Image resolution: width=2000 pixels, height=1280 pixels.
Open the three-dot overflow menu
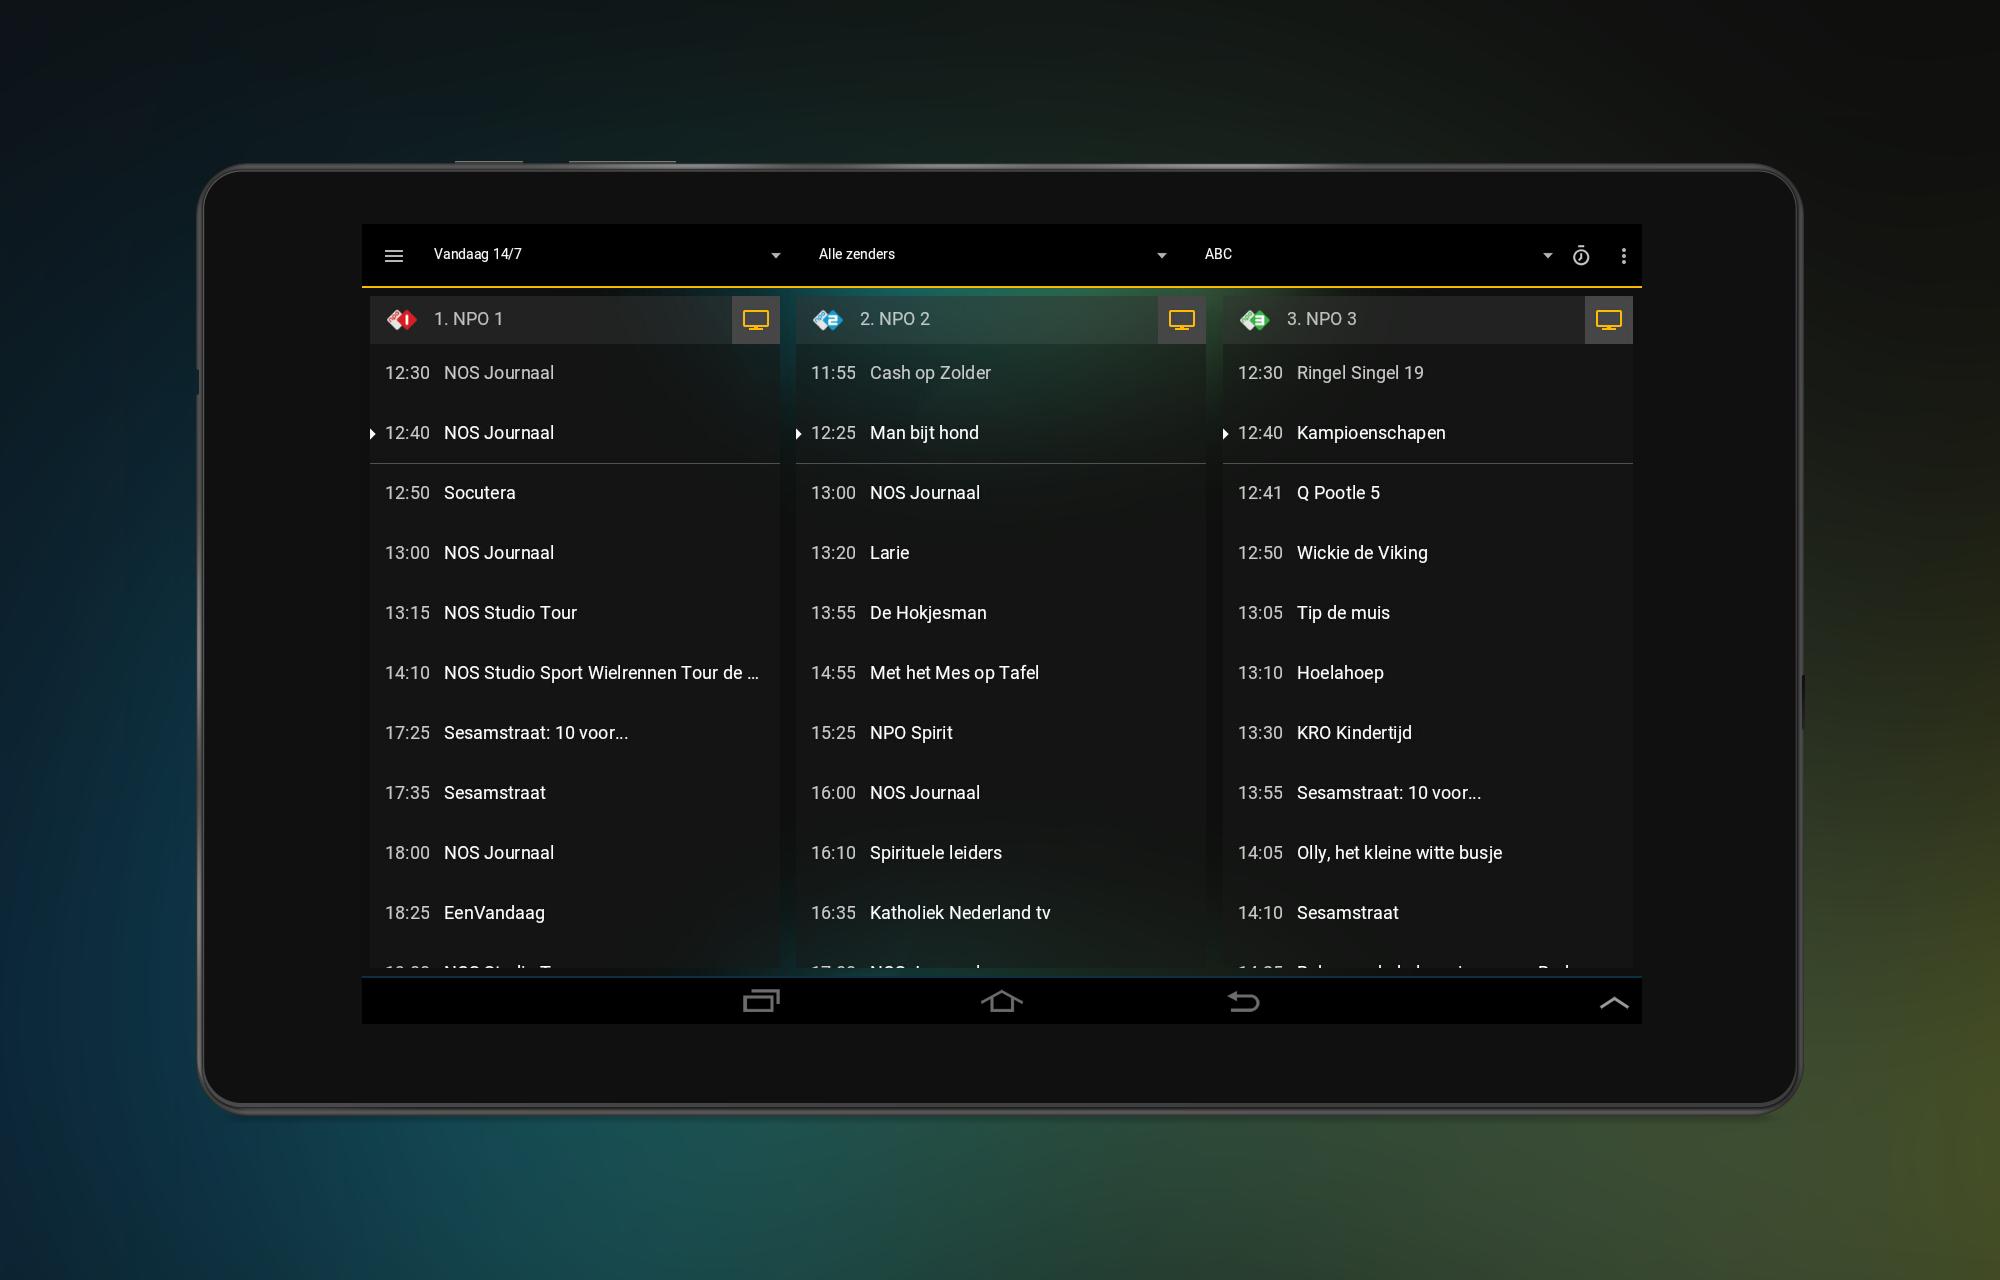click(1623, 256)
